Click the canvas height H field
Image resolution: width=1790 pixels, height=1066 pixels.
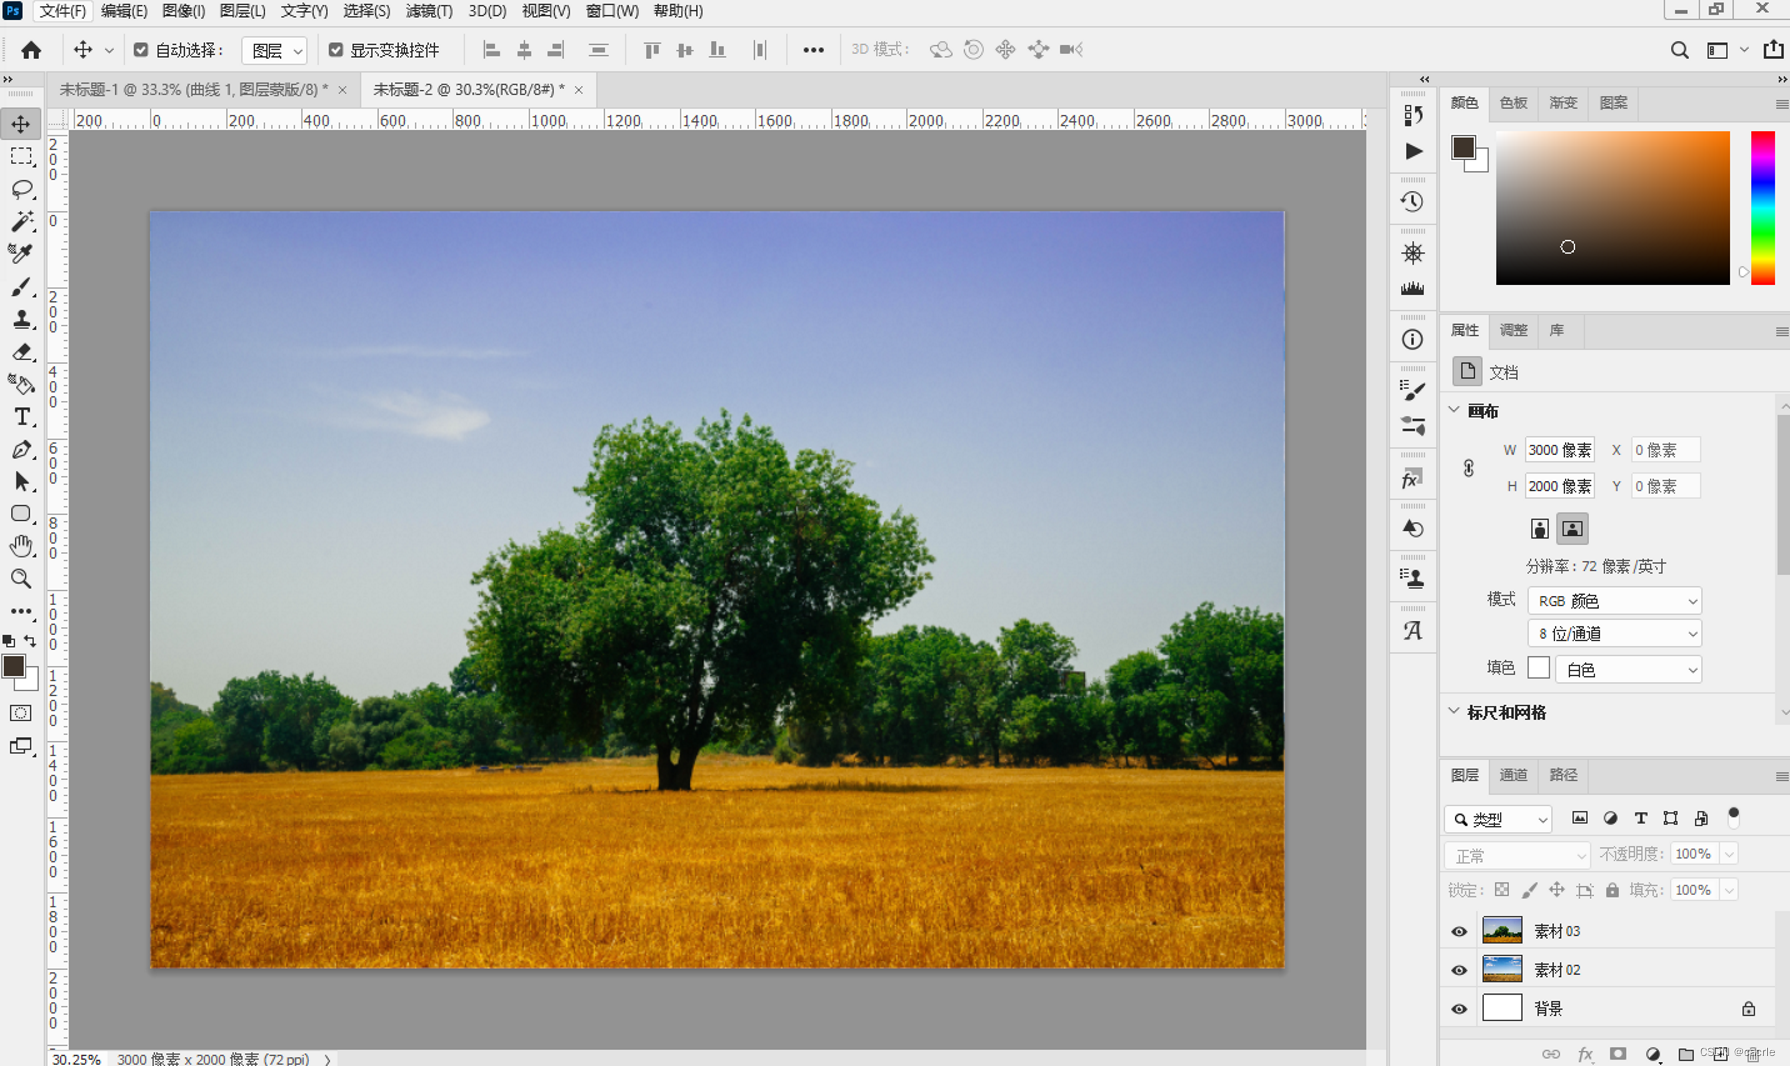coord(1560,486)
